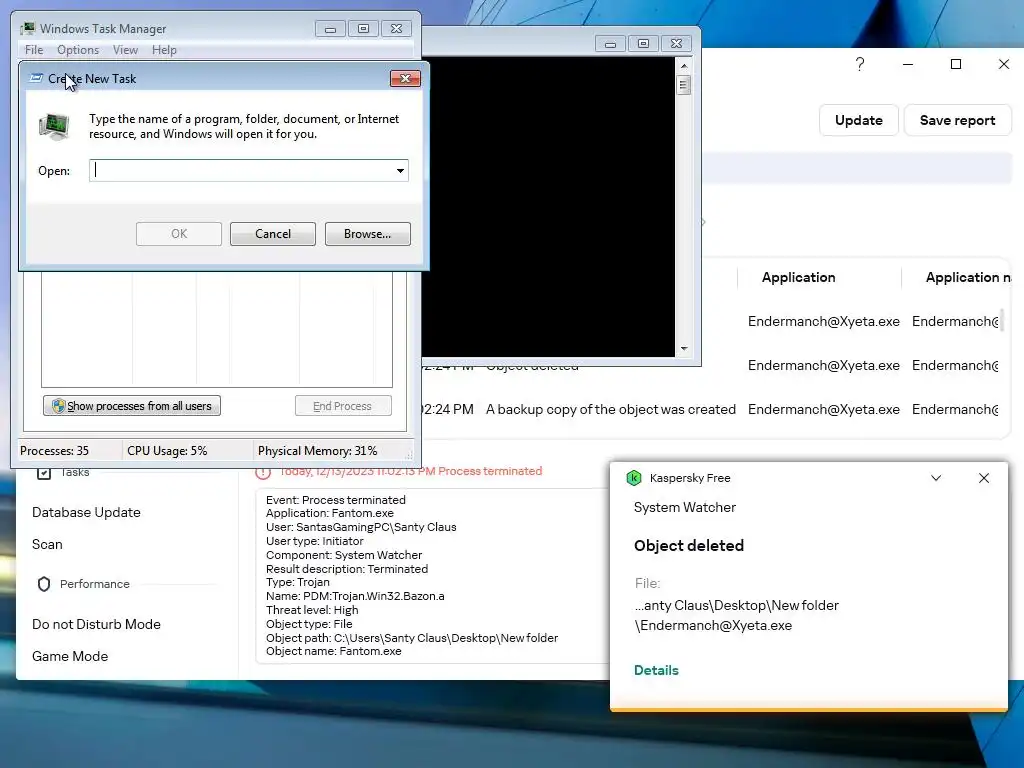
Task: Click 'Threat level: High' detail line
Action: point(312,610)
